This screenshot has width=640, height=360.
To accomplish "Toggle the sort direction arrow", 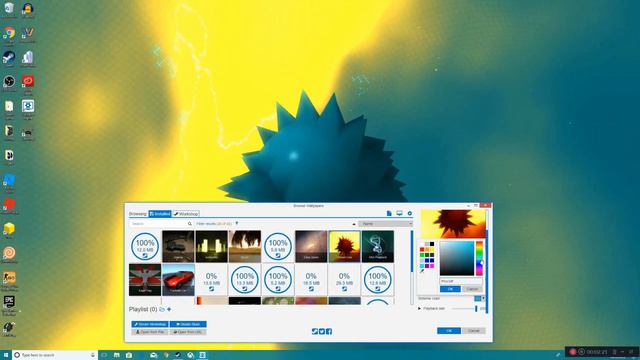I will 354,224.
